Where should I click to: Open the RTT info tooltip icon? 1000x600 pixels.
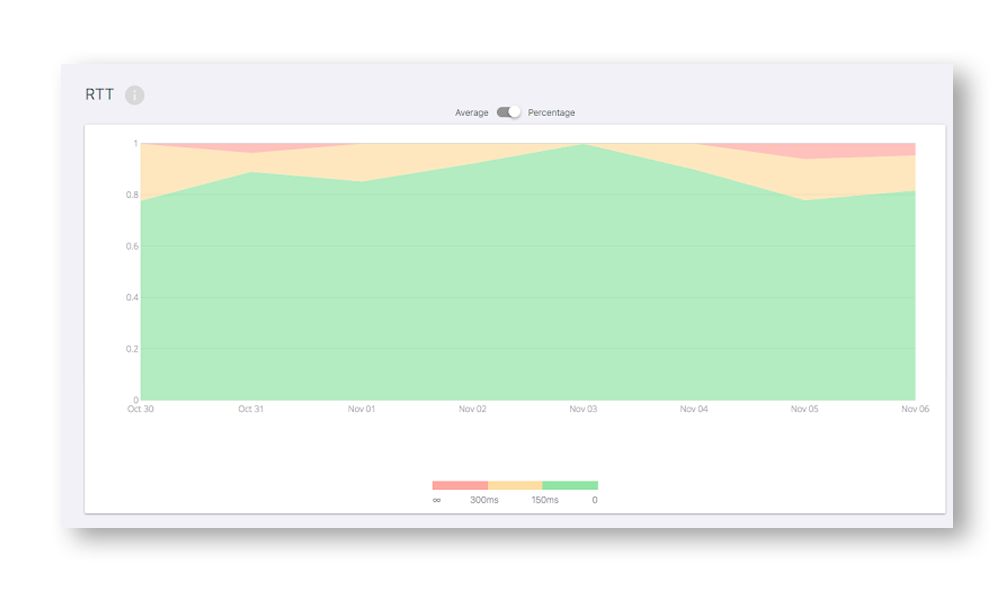pyautogui.click(x=134, y=95)
